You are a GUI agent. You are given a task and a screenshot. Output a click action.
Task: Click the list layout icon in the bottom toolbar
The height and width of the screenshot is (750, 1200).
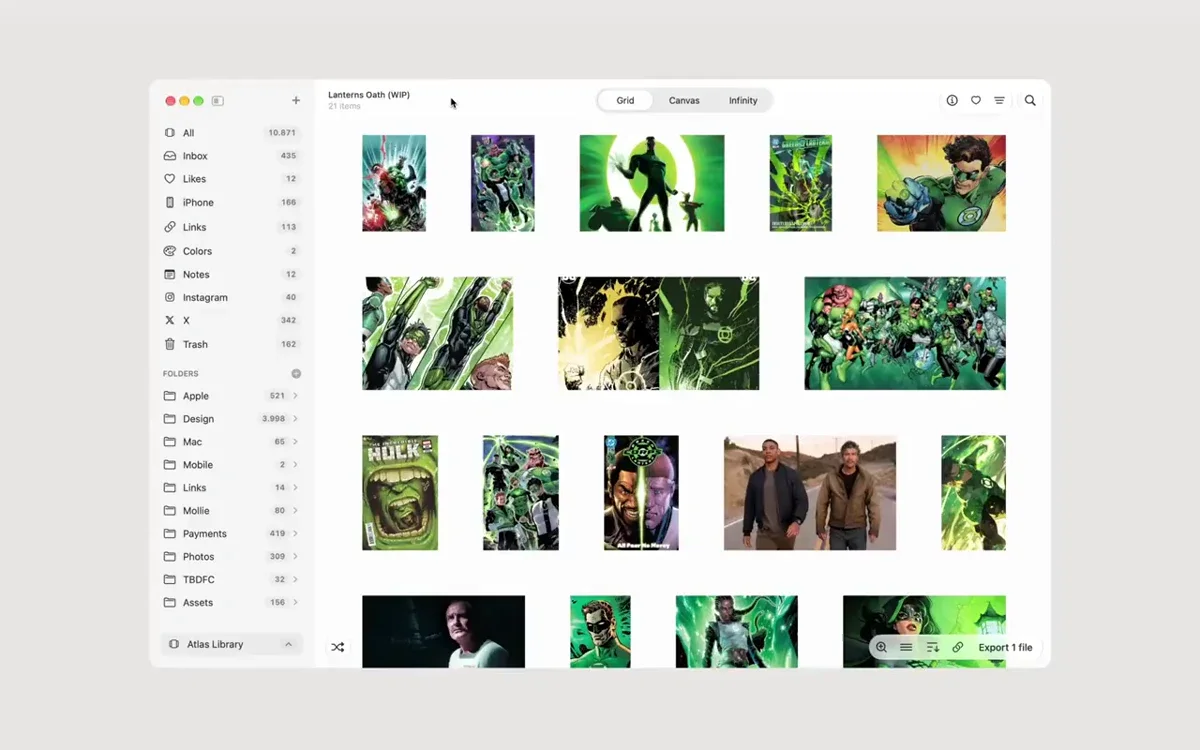pos(906,647)
